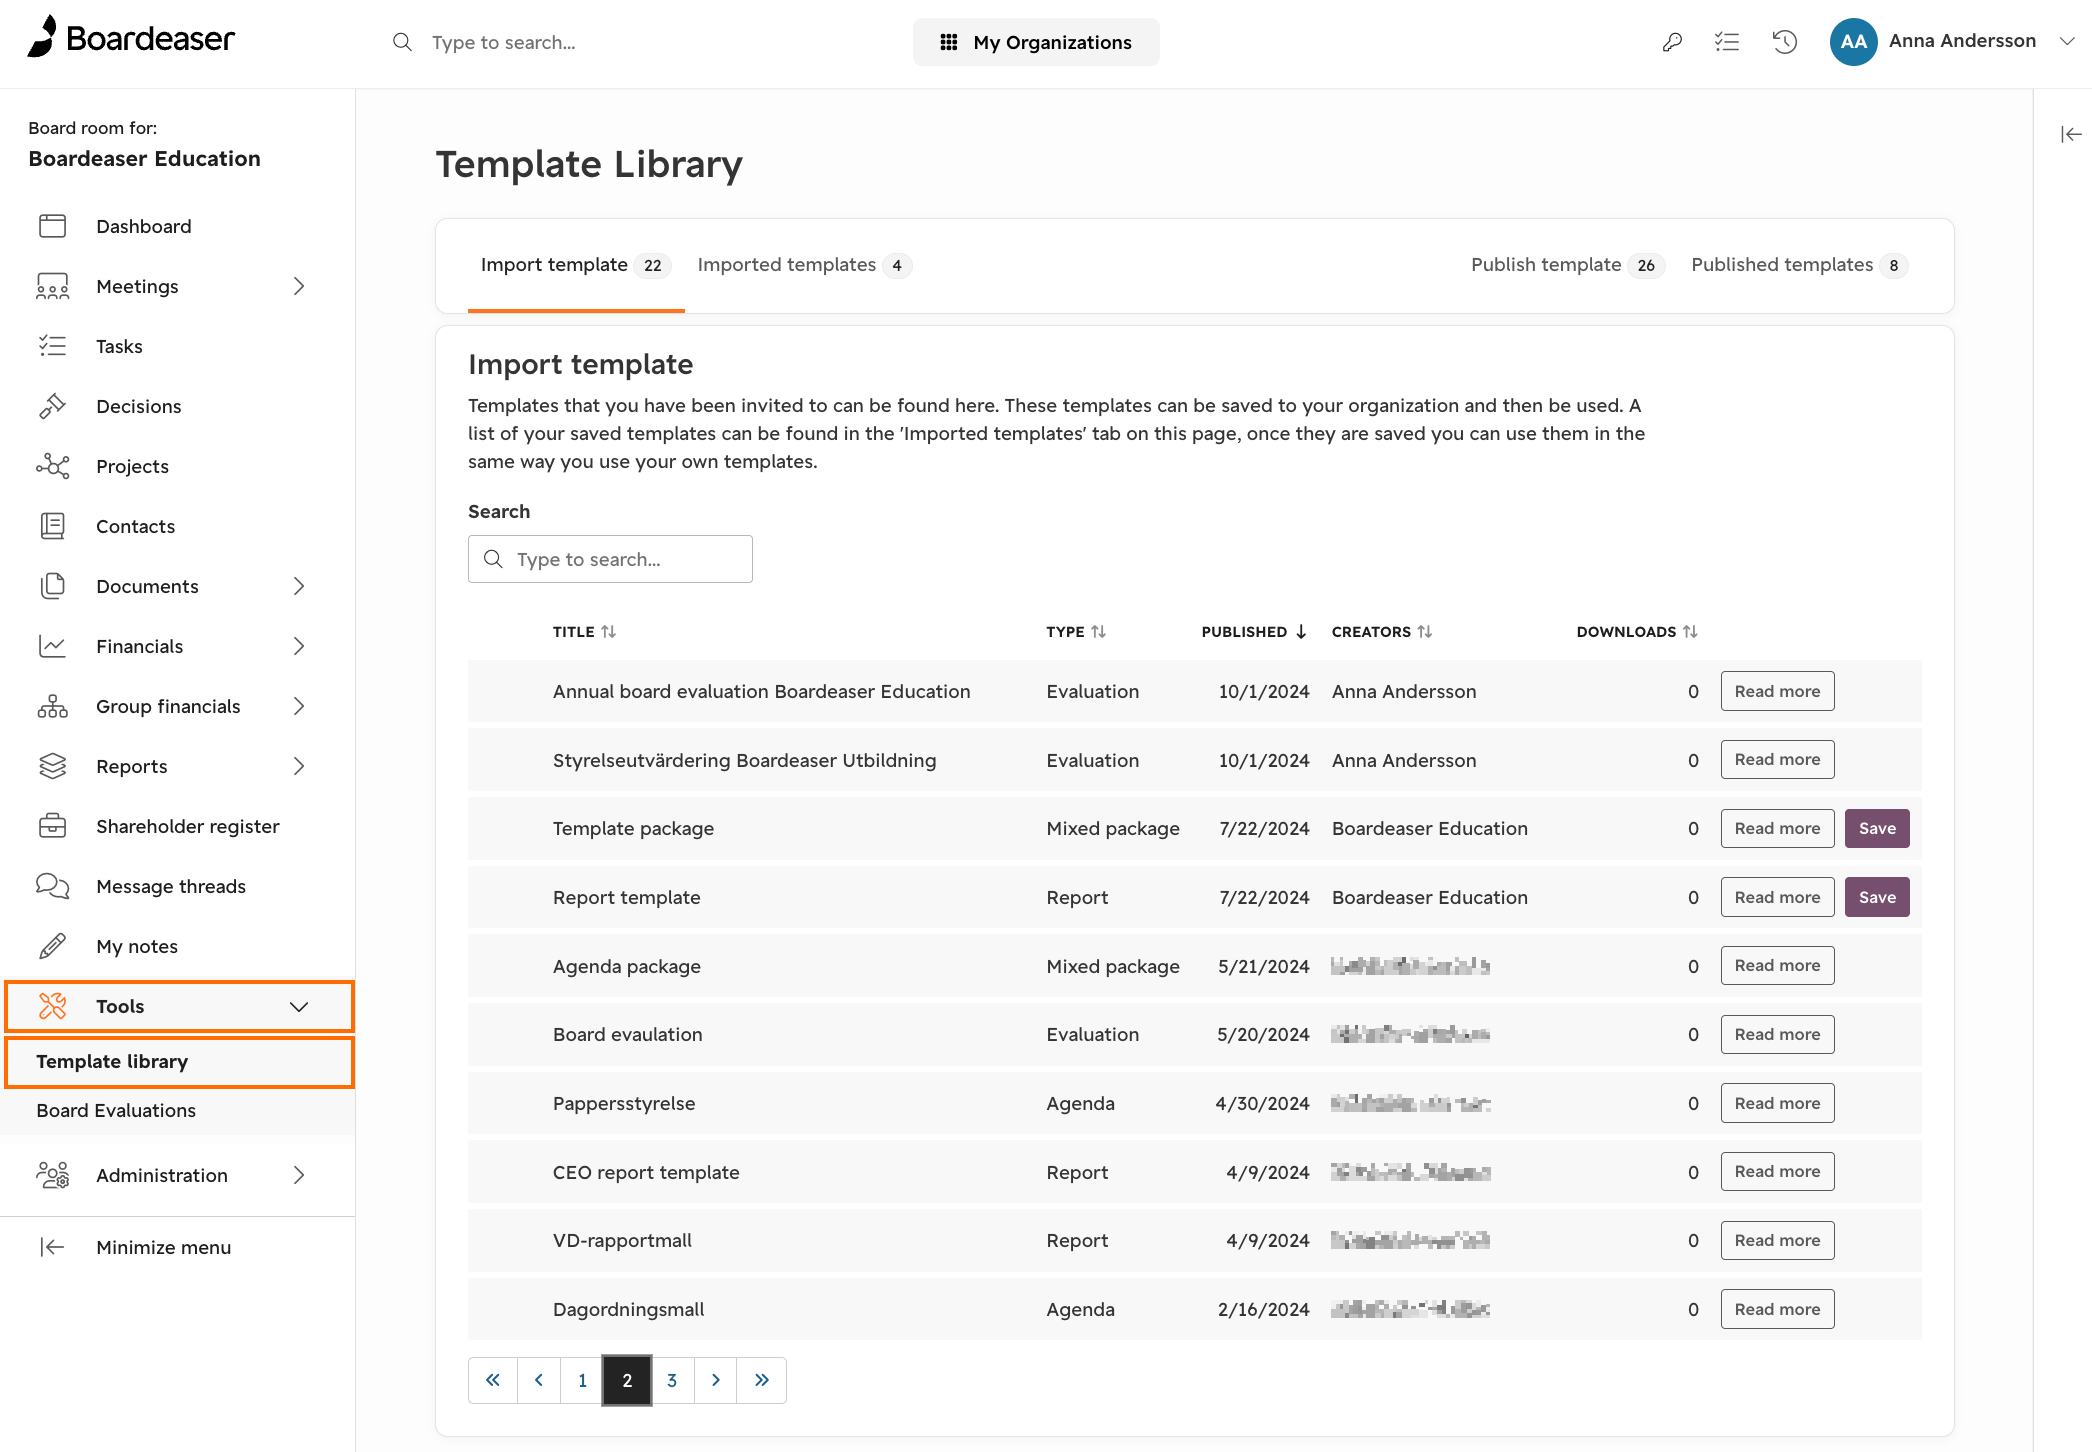Sort table by Downloads column
The height and width of the screenshot is (1452, 2092).
coord(1637,632)
